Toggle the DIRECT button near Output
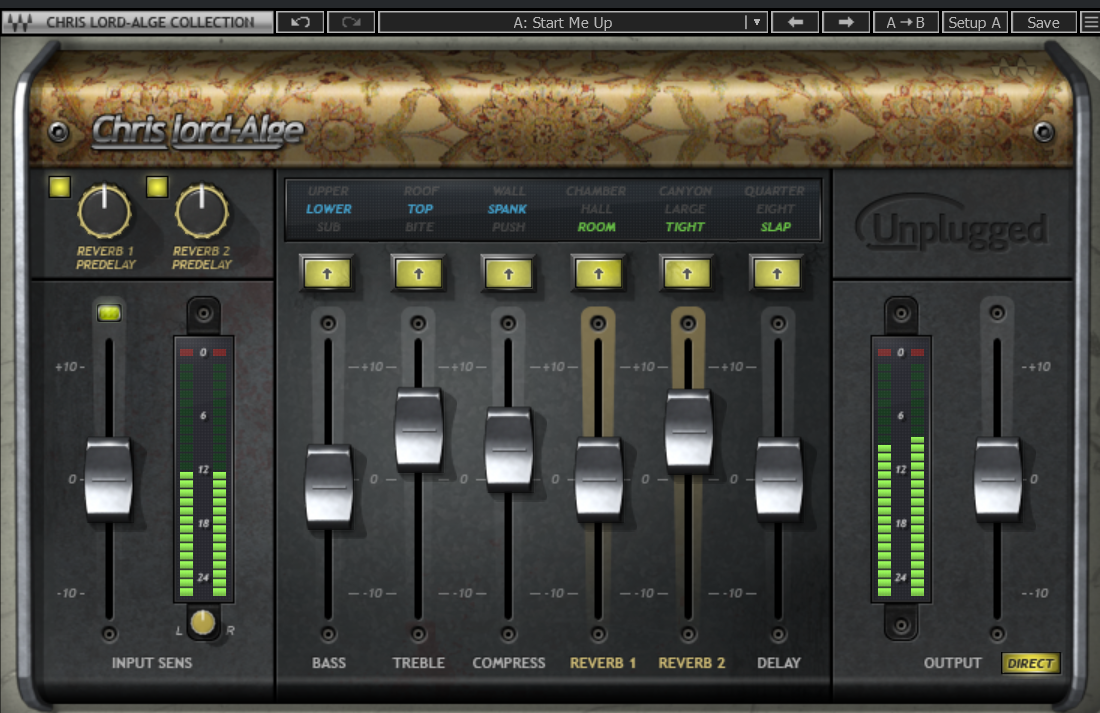This screenshot has height=713, width=1100. pyautogui.click(x=1030, y=663)
